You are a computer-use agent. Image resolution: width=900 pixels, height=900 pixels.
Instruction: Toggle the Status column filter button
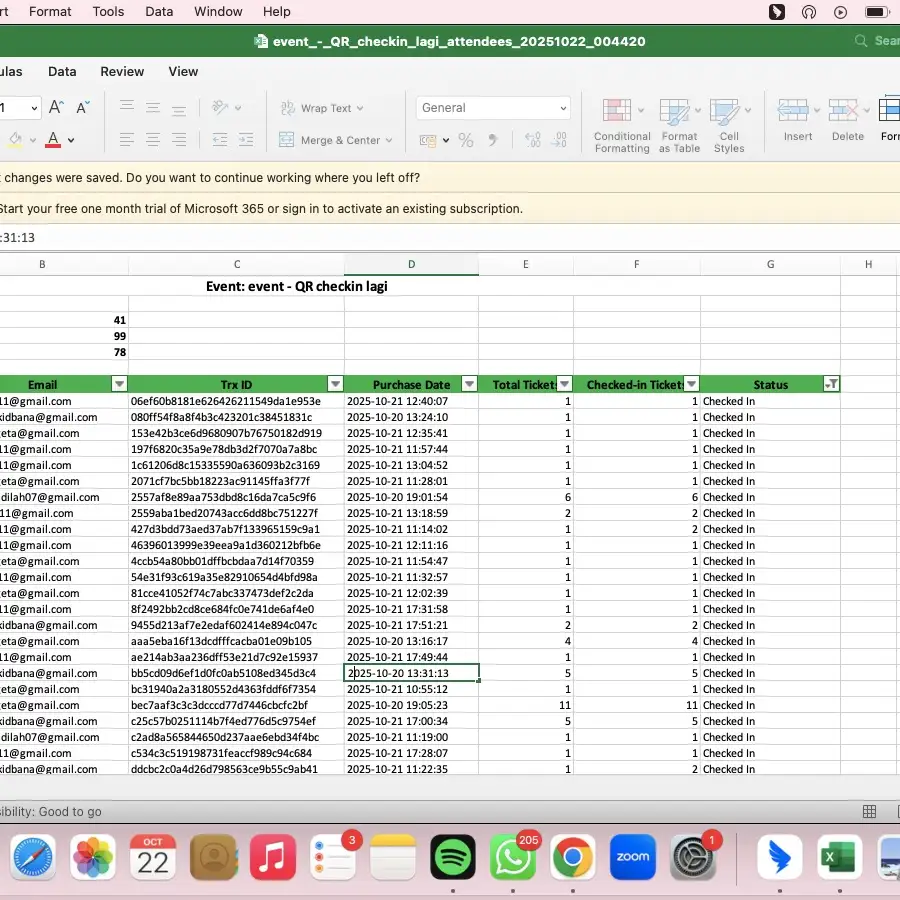[831, 384]
